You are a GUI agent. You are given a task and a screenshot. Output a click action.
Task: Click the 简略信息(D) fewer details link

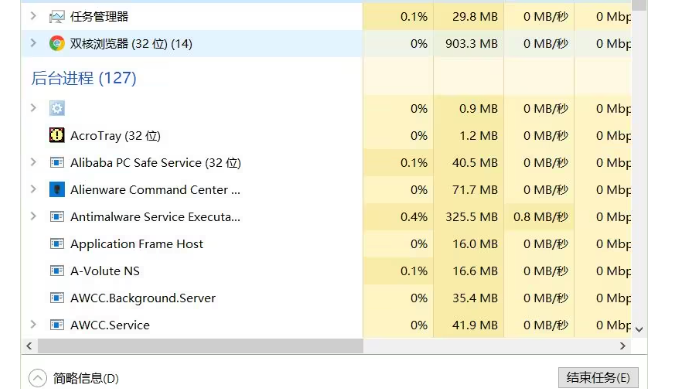[86, 378]
